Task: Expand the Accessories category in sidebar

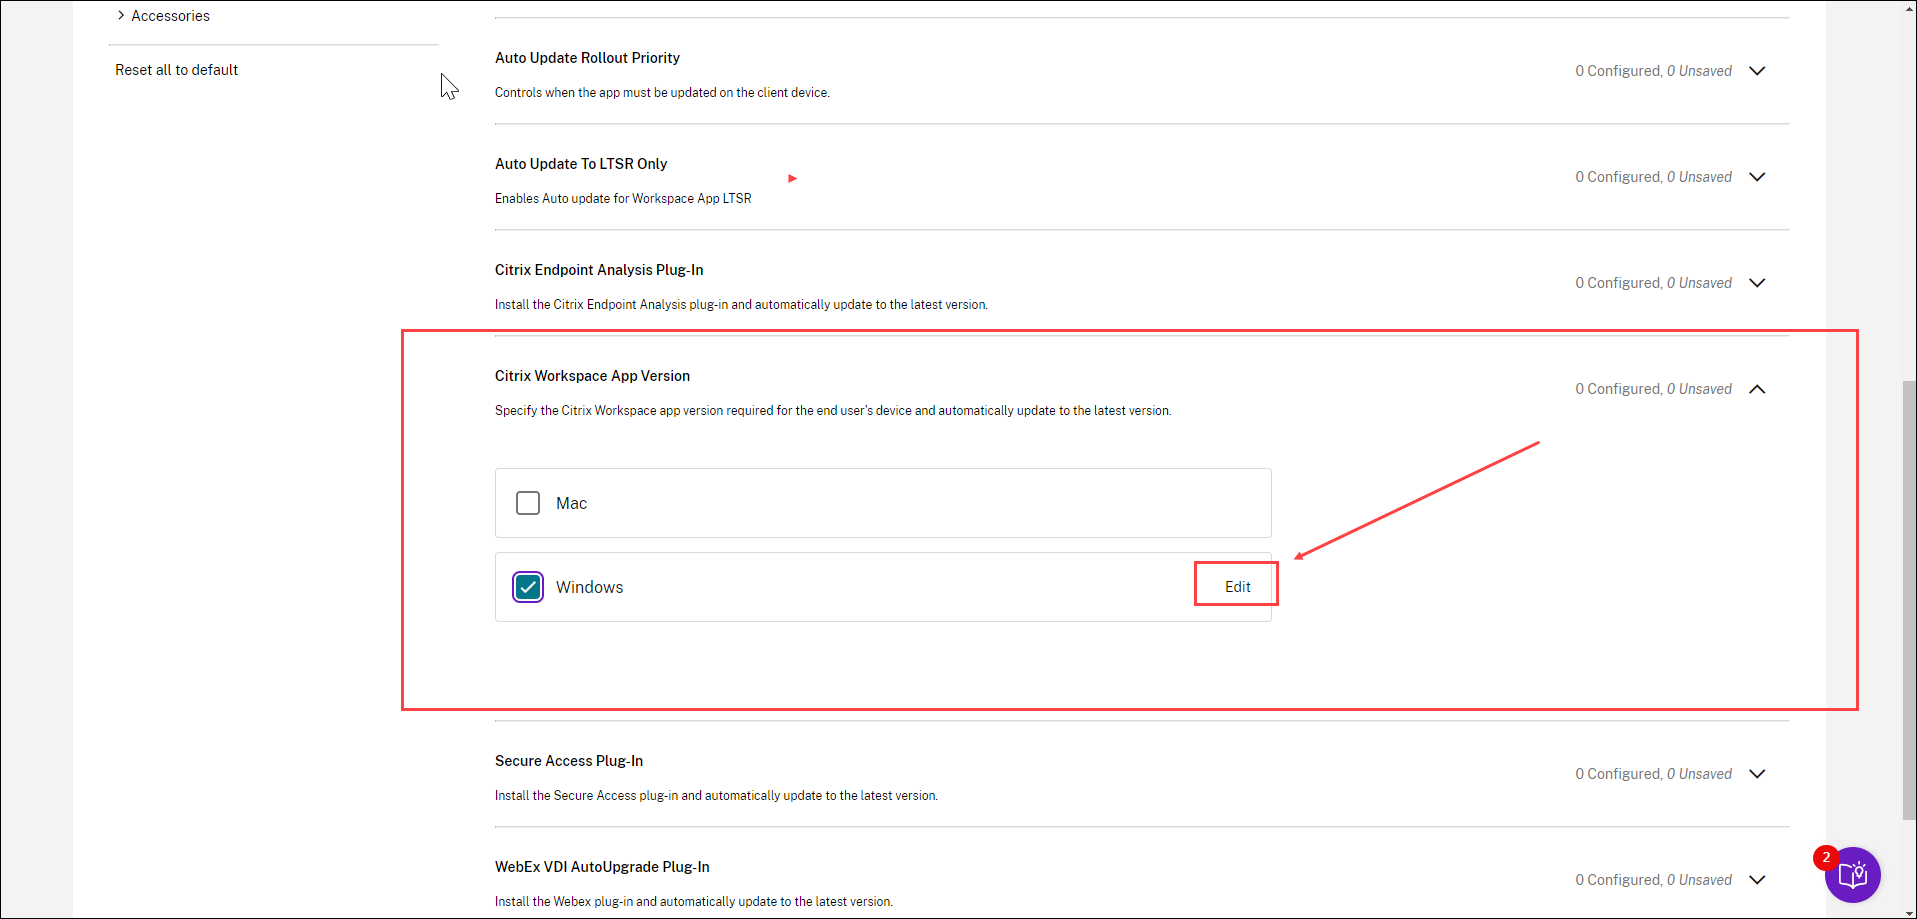Action: tap(121, 16)
